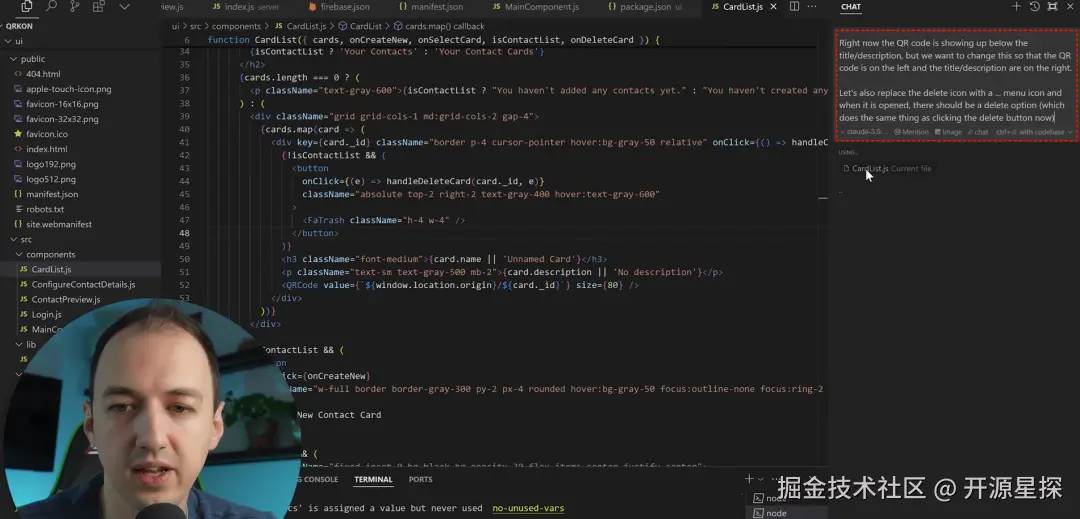Viewport: 1080px width, 519px height.
Task: Click the src breadcrumb segment
Action: point(196,26)
